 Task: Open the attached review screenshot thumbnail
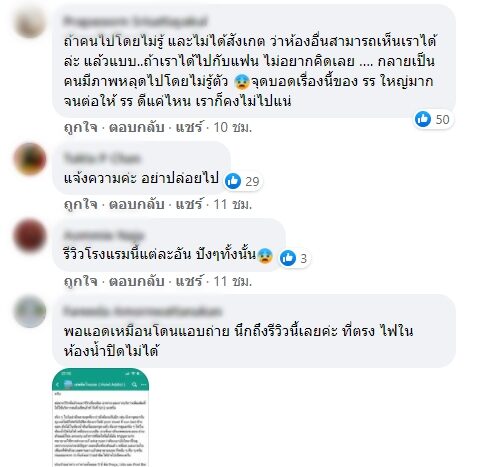click(x=101, y=418)
